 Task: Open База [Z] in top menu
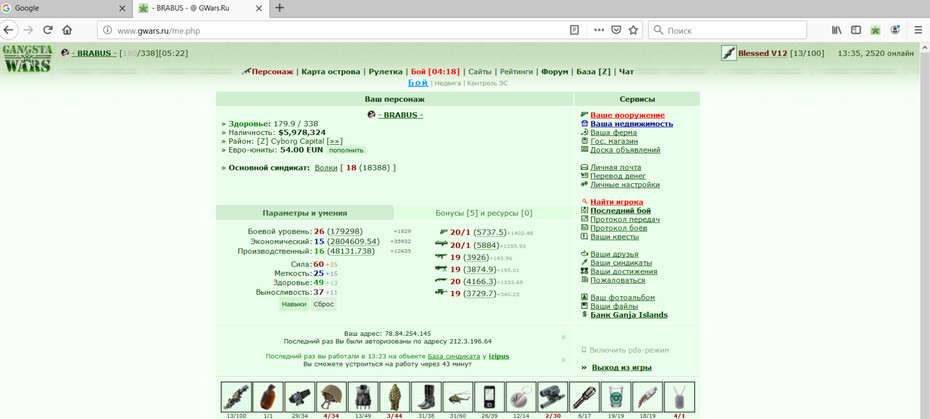click(594, 72)
